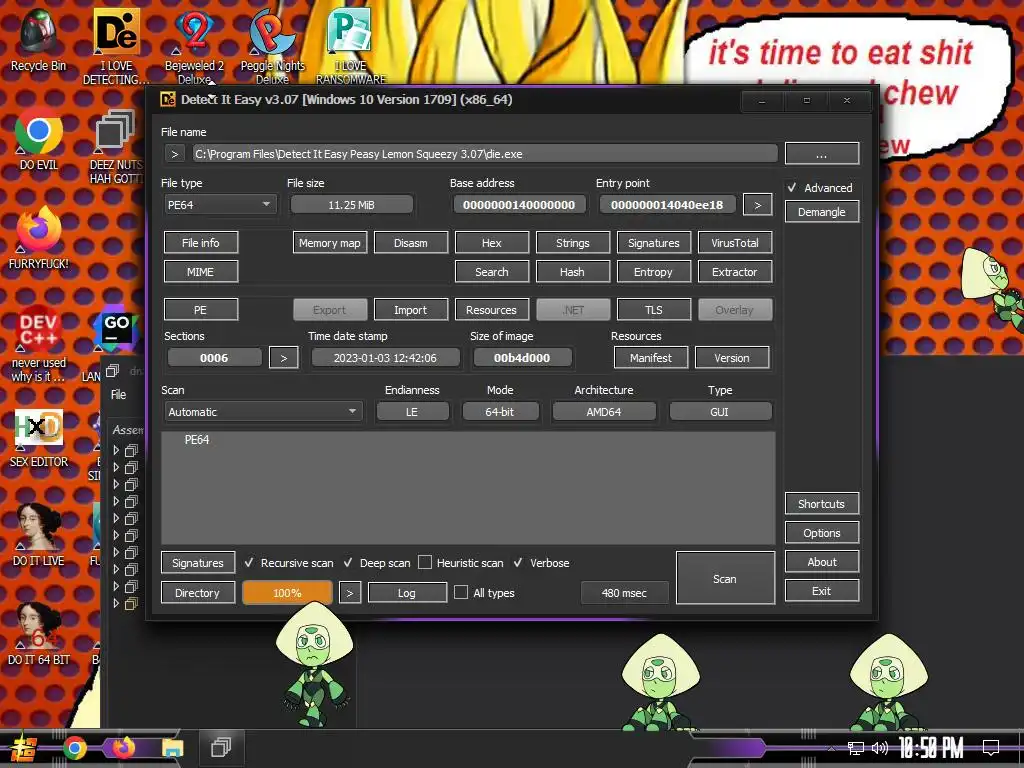Image resolution: width=1024 pixels, height=768 pixels.
Task: Click the Extractor button
Action: point(735,272)
